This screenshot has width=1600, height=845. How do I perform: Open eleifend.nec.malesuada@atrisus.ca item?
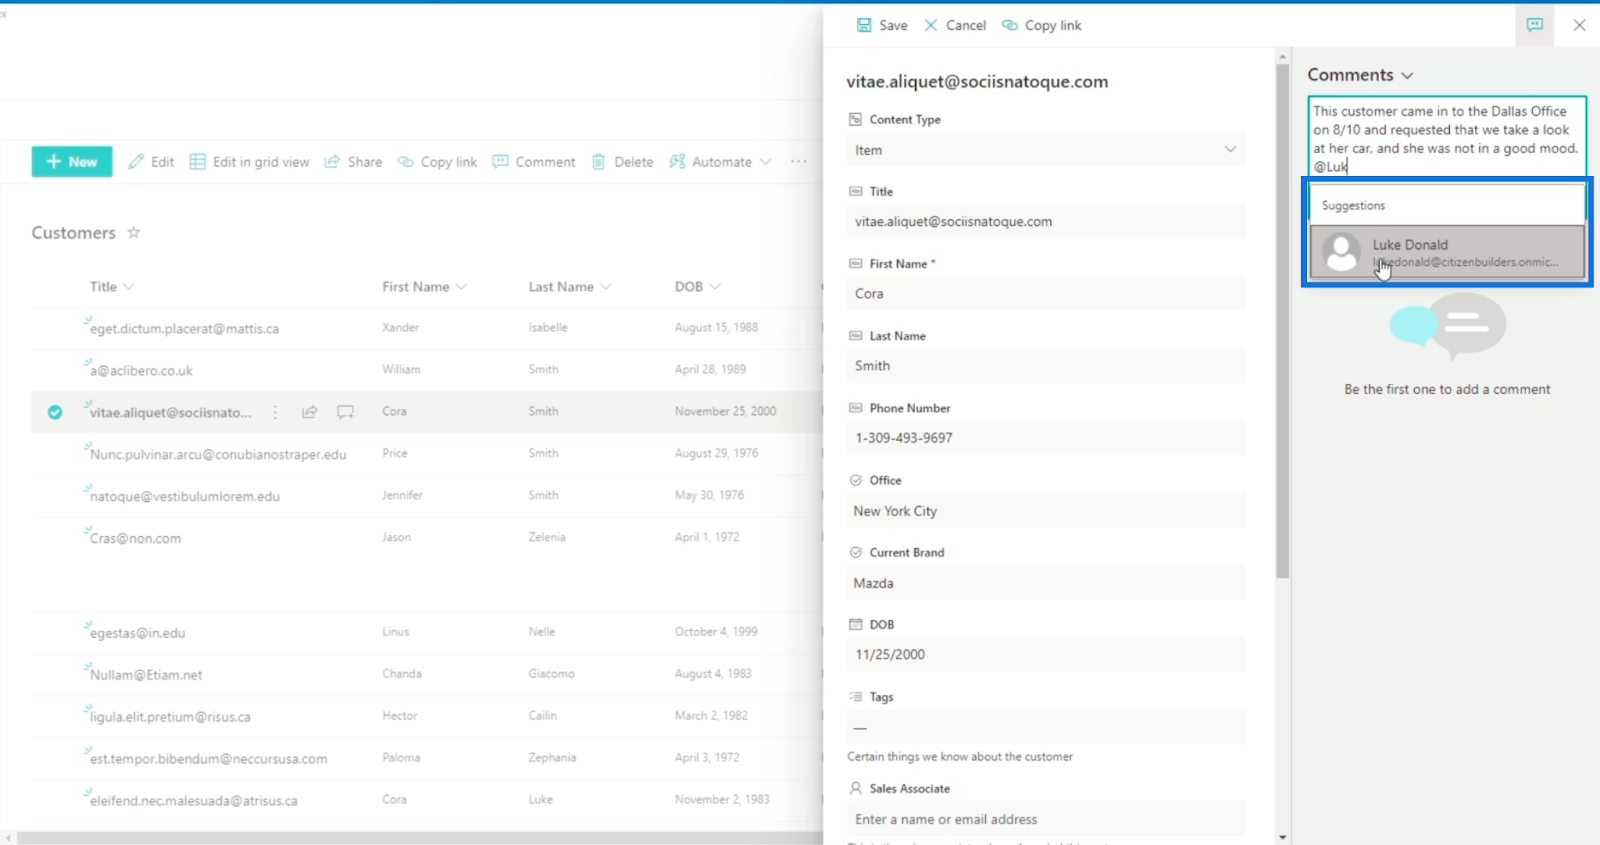193,802
